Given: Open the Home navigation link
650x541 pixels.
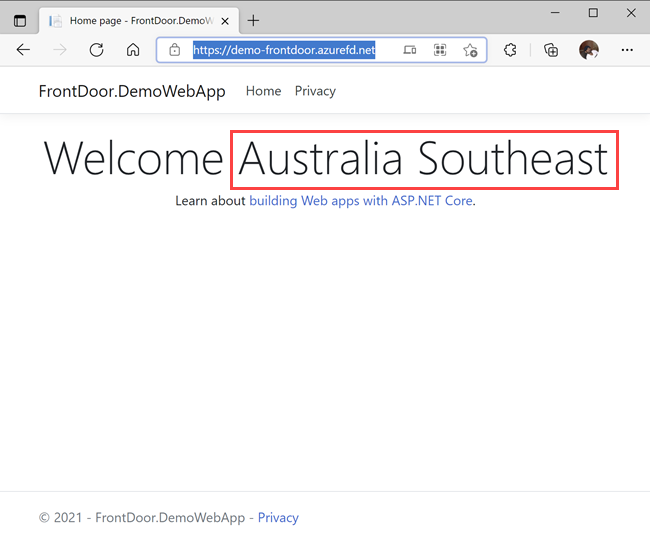Looking at the screenshot, I should (x=263, y=91).
